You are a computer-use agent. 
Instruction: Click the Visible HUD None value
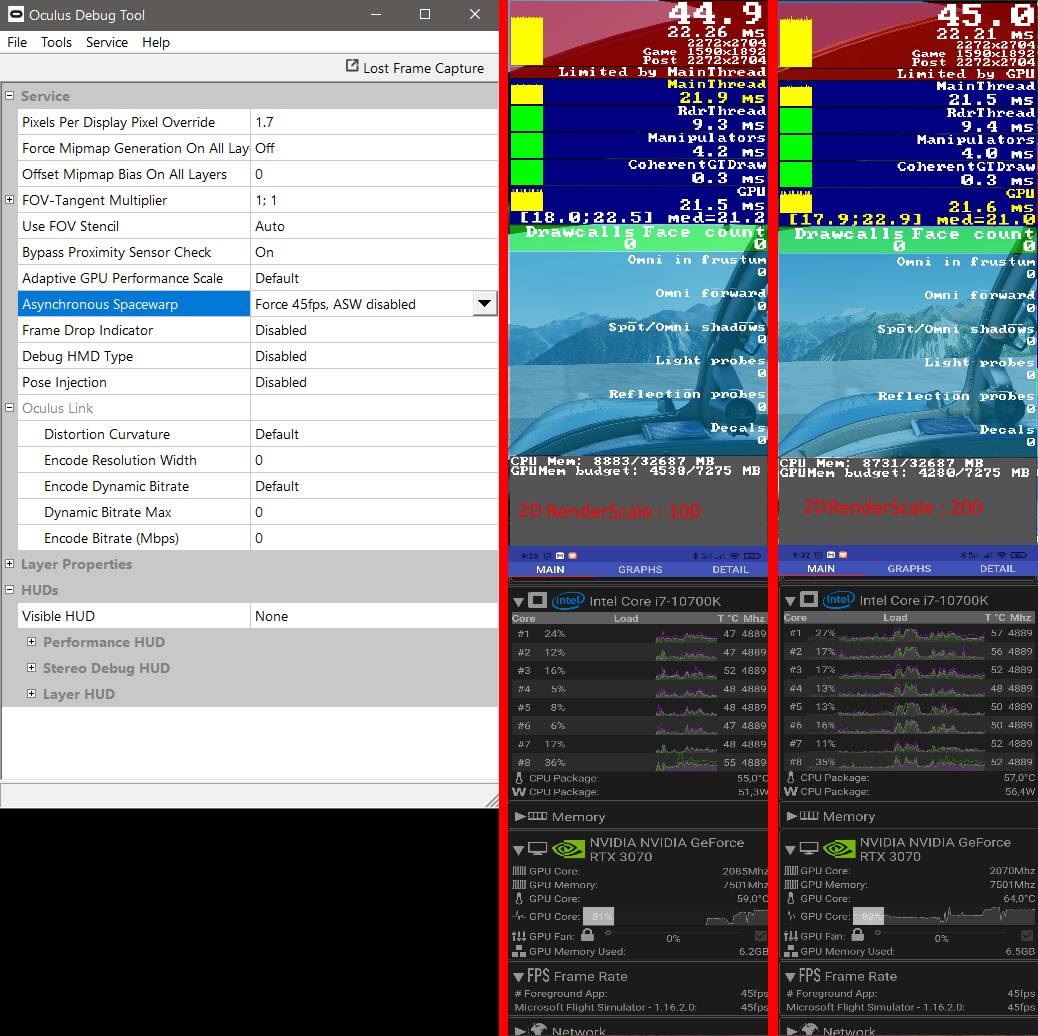[374, 616]
